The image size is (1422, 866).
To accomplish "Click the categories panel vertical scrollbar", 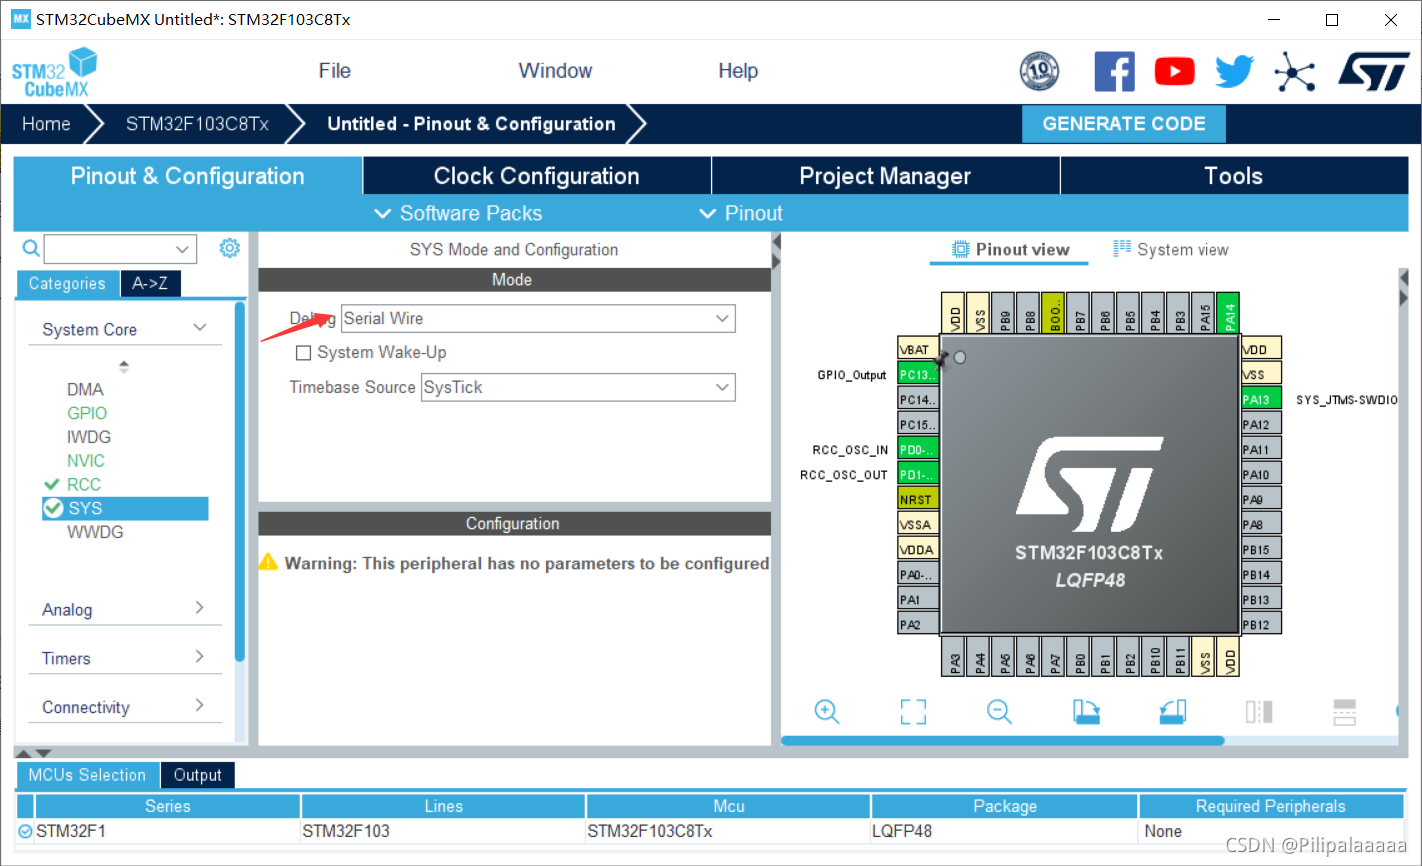I will [x=240, y=480].
